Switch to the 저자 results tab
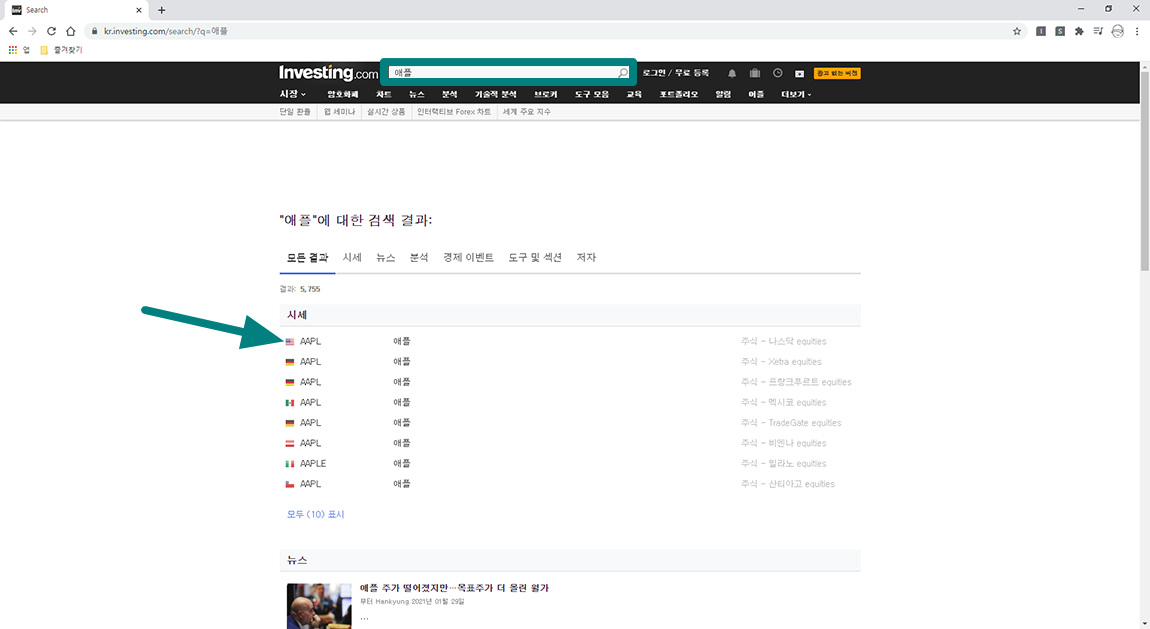Image resolution: width=1150 pixels, height=629 pixels. click(586, 257)
